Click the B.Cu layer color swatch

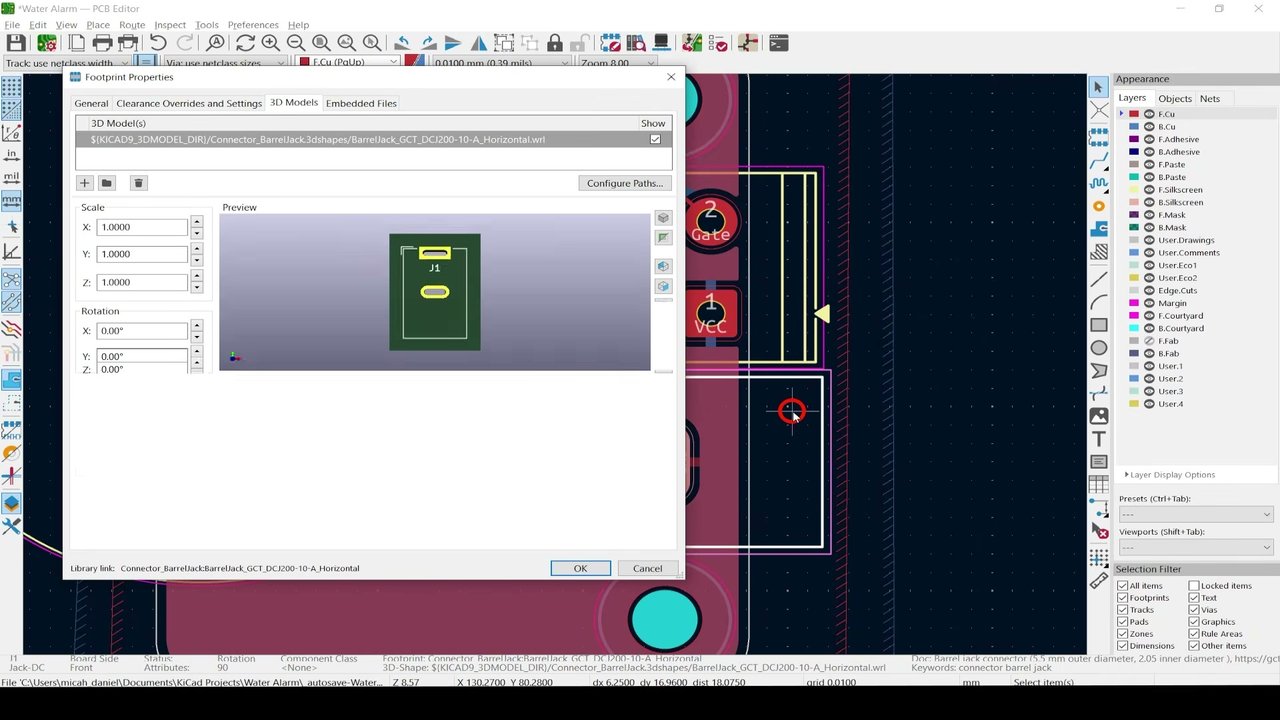pyautogui.click(x=1134, y=127)
